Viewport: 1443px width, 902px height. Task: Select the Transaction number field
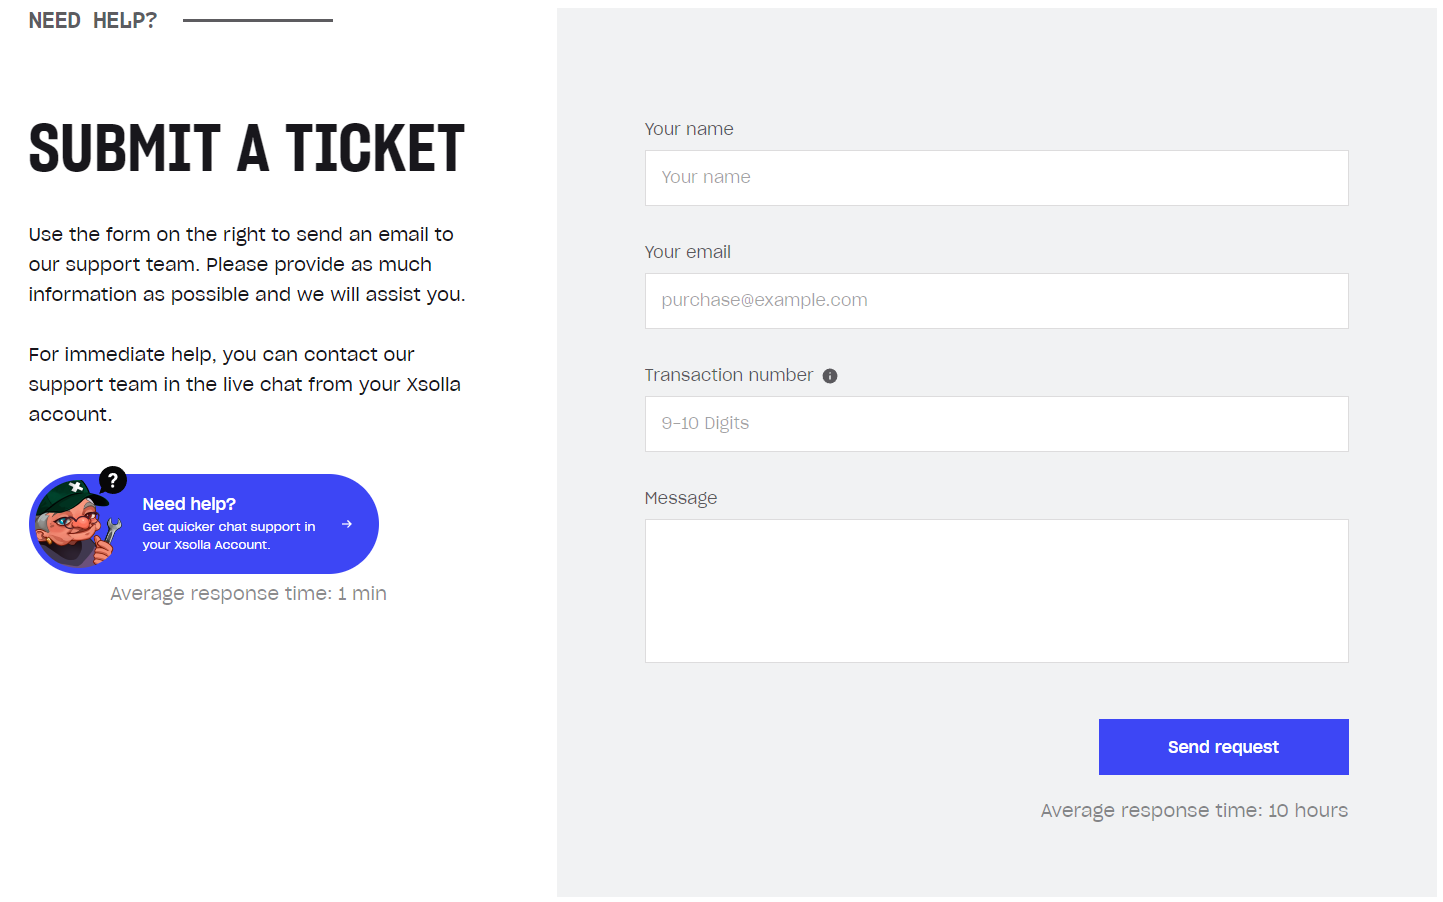996,424
